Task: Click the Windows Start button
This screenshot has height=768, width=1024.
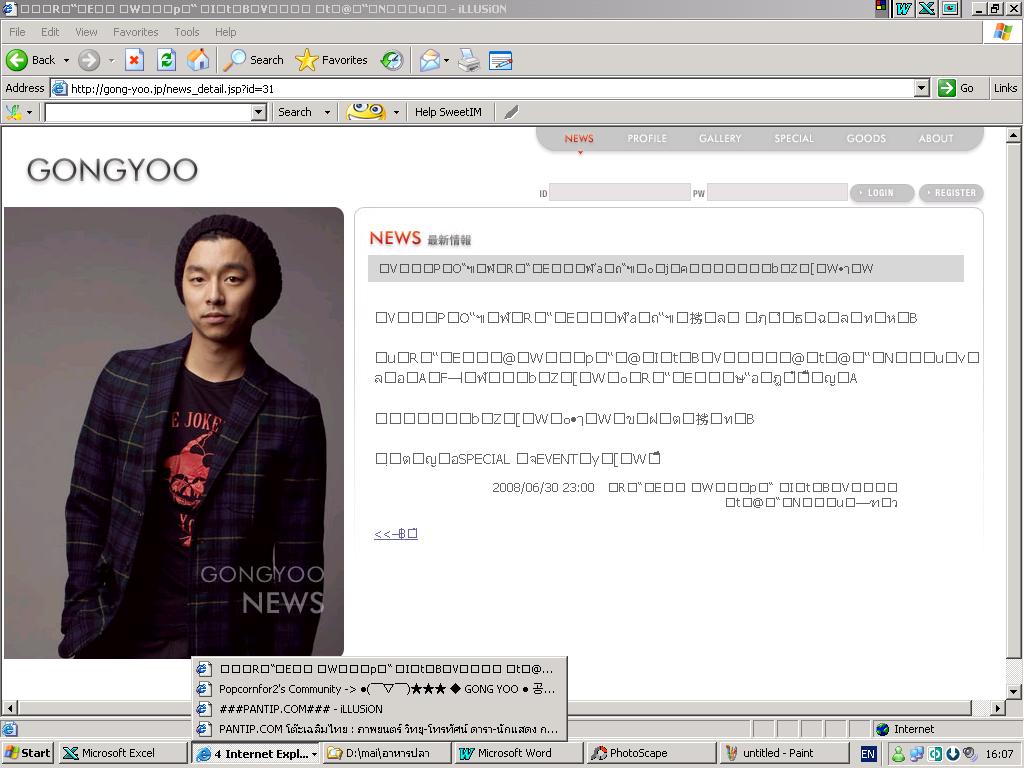Action: click(x=28, y=753)
